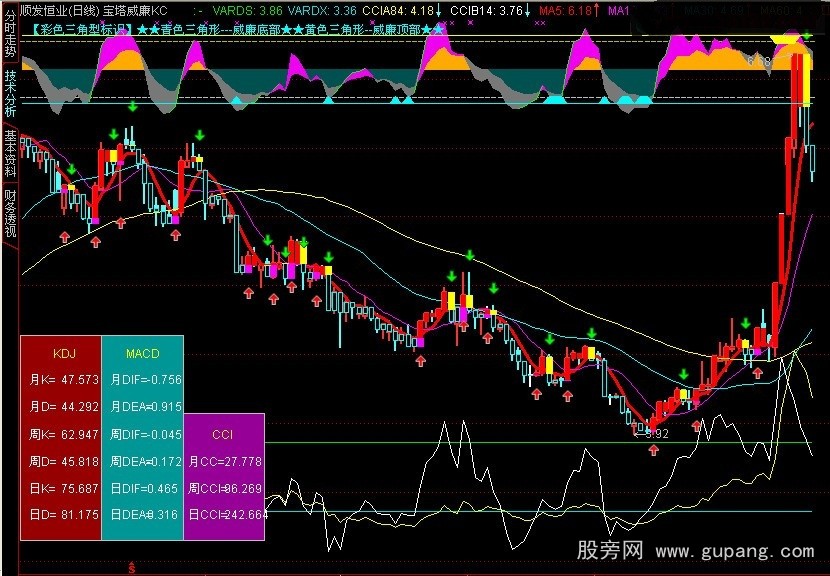Select the 日CCI=242.664 reading
Viewport: 830px width, 576px height.
coord(228,514)
